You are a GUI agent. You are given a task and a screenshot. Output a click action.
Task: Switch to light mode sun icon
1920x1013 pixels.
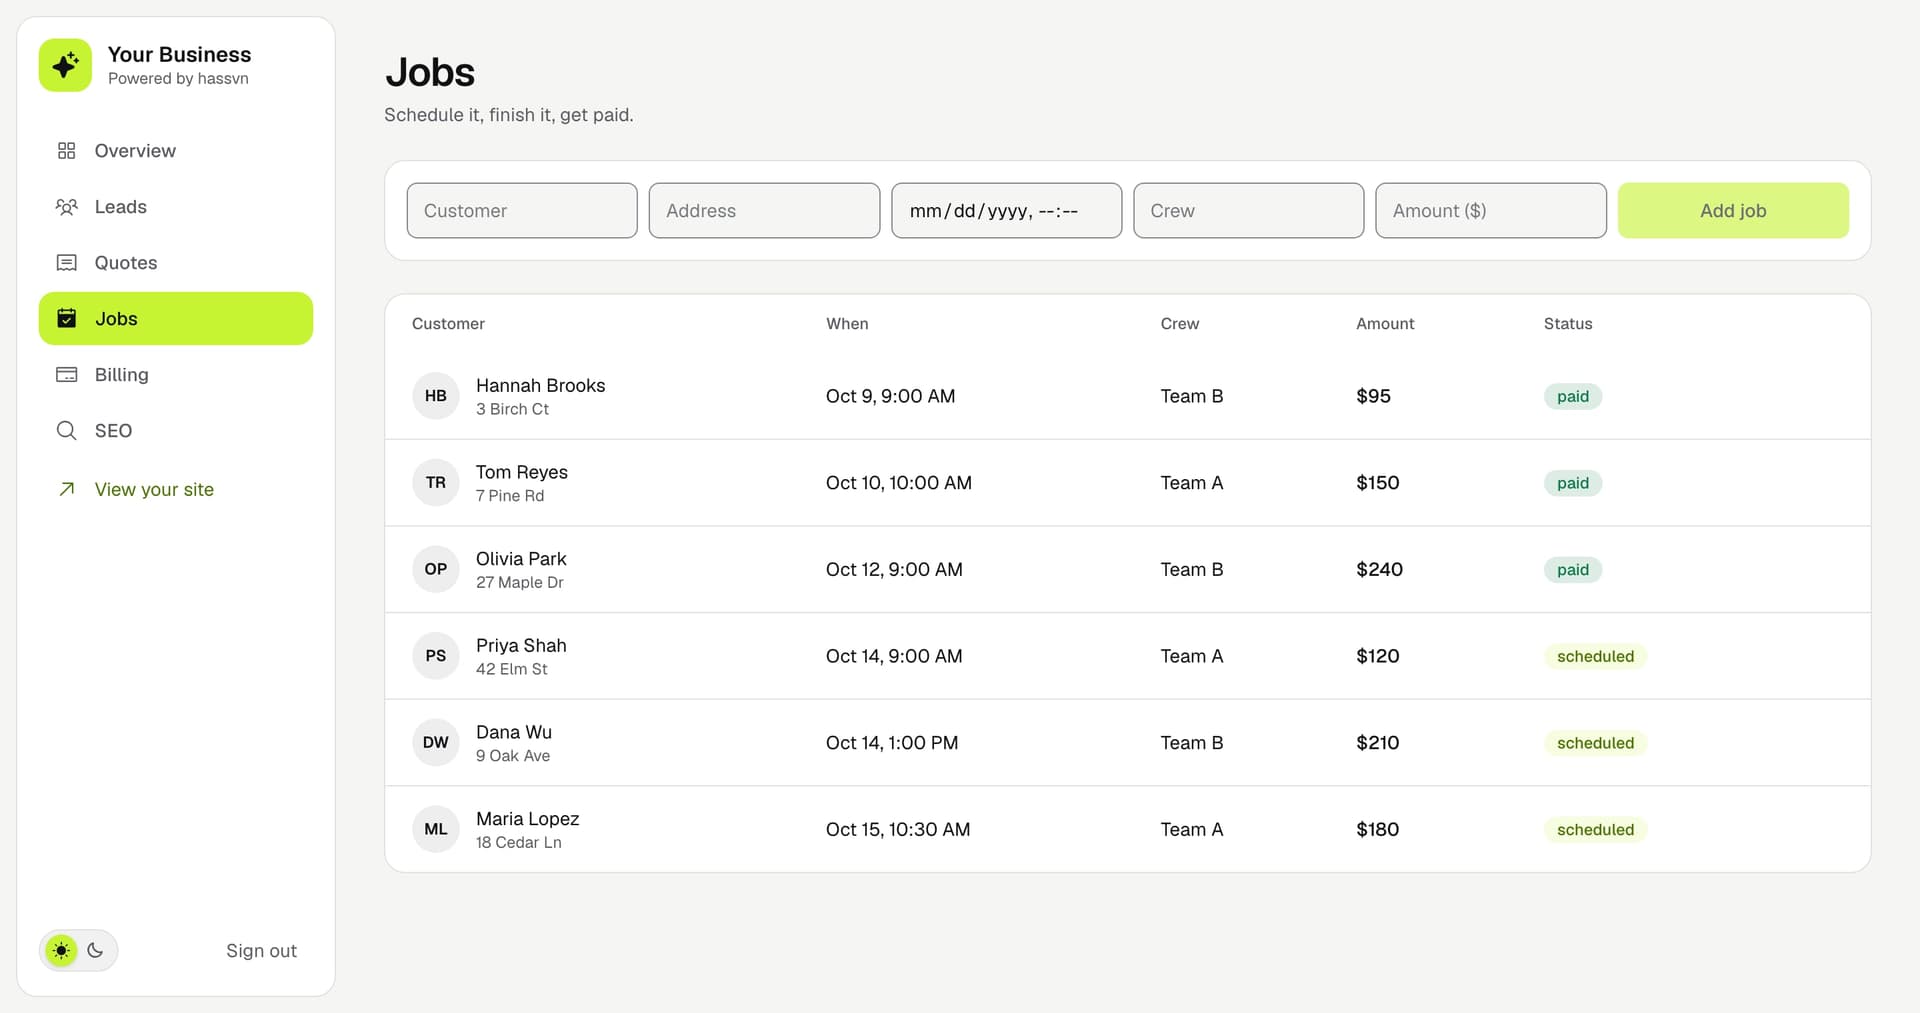[62, 951]
